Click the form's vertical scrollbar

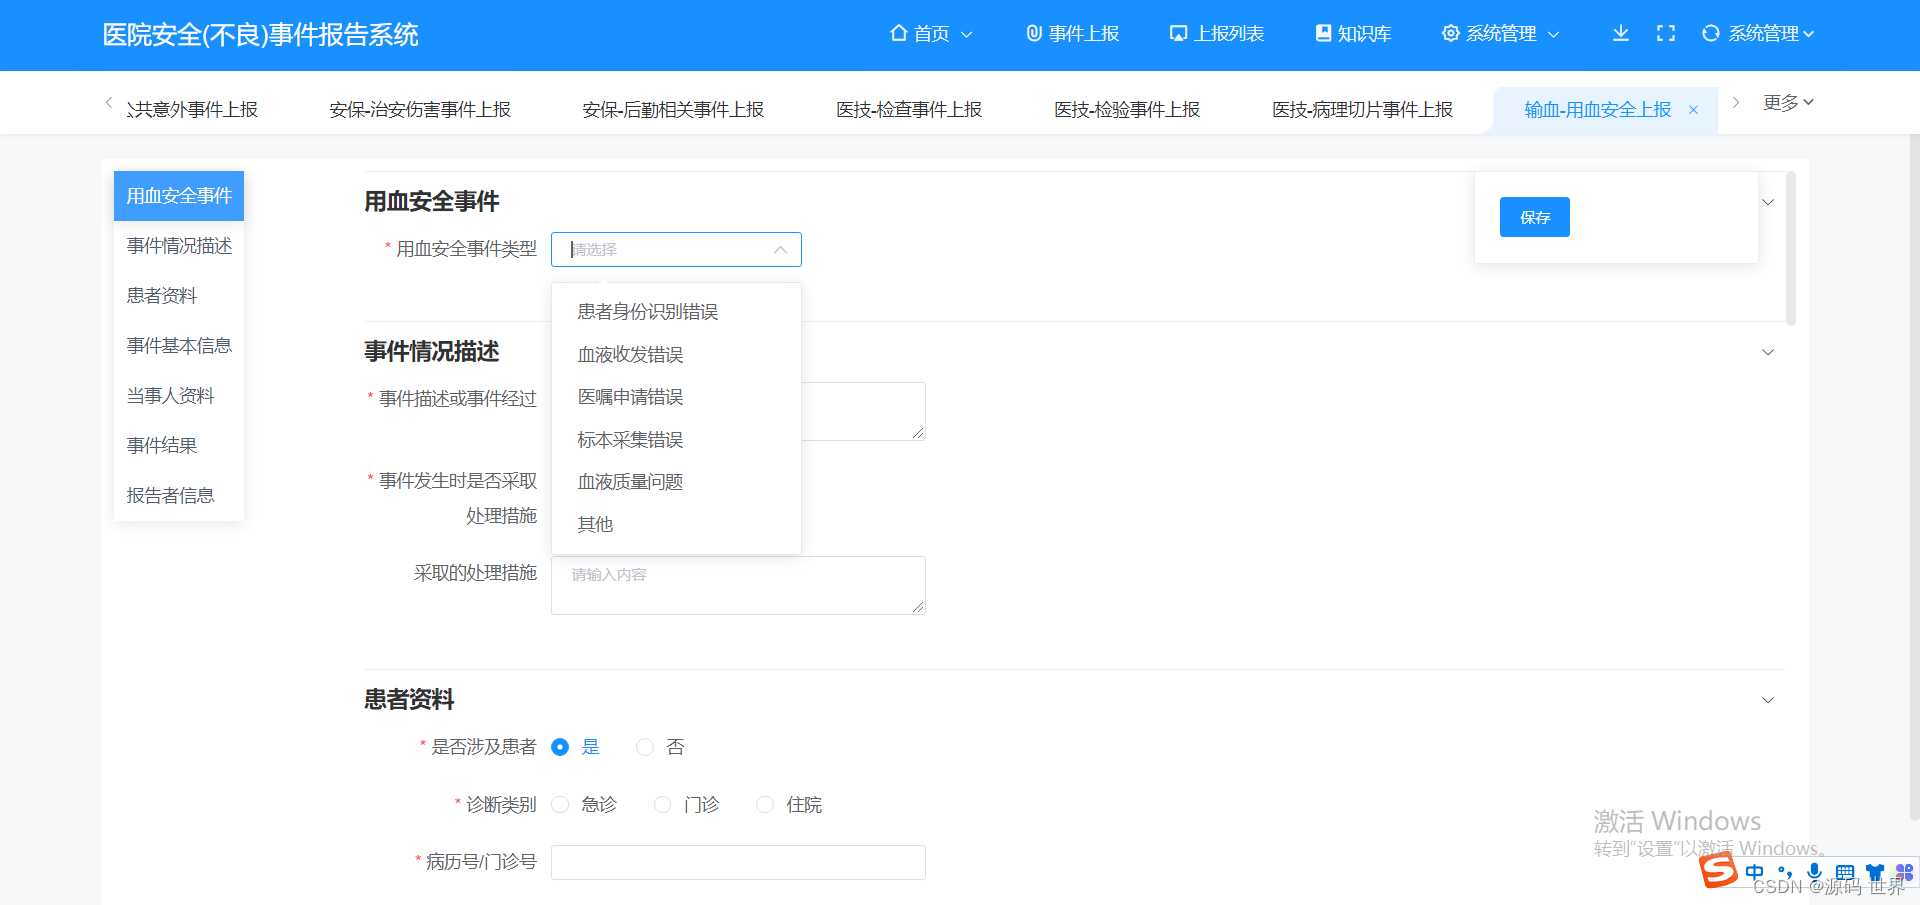coord(1791,248)
